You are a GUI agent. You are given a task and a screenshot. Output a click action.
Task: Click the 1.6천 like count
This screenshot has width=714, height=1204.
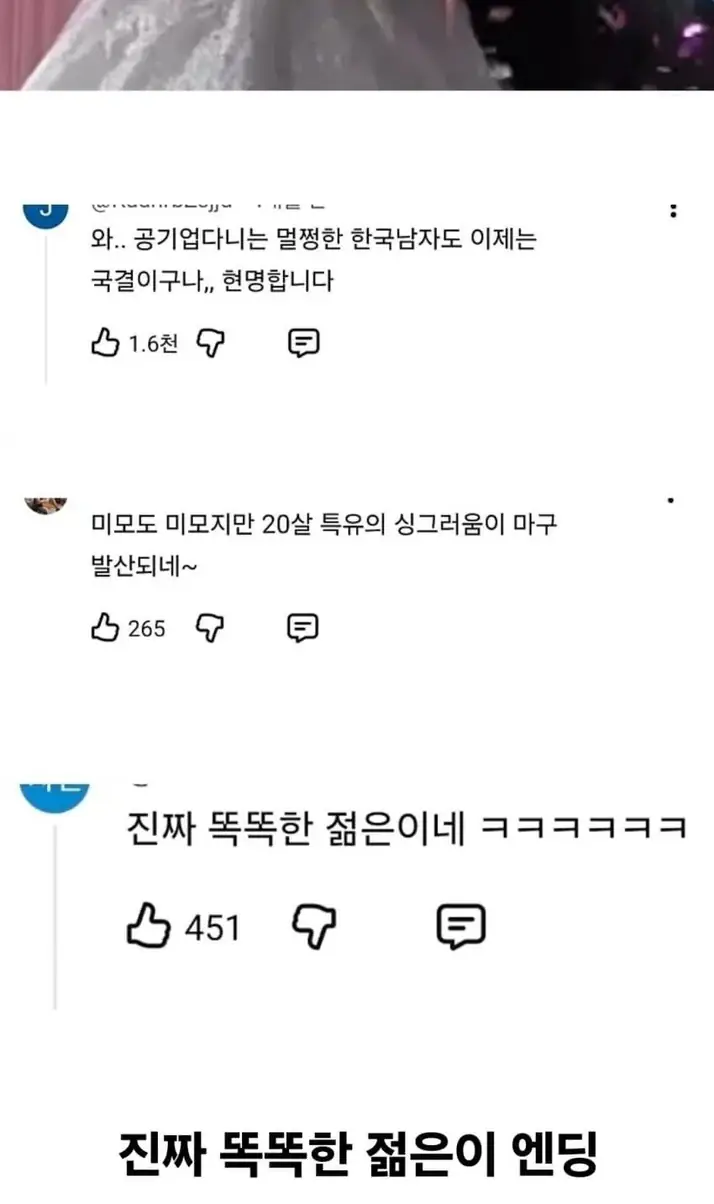tap(153, 344)
